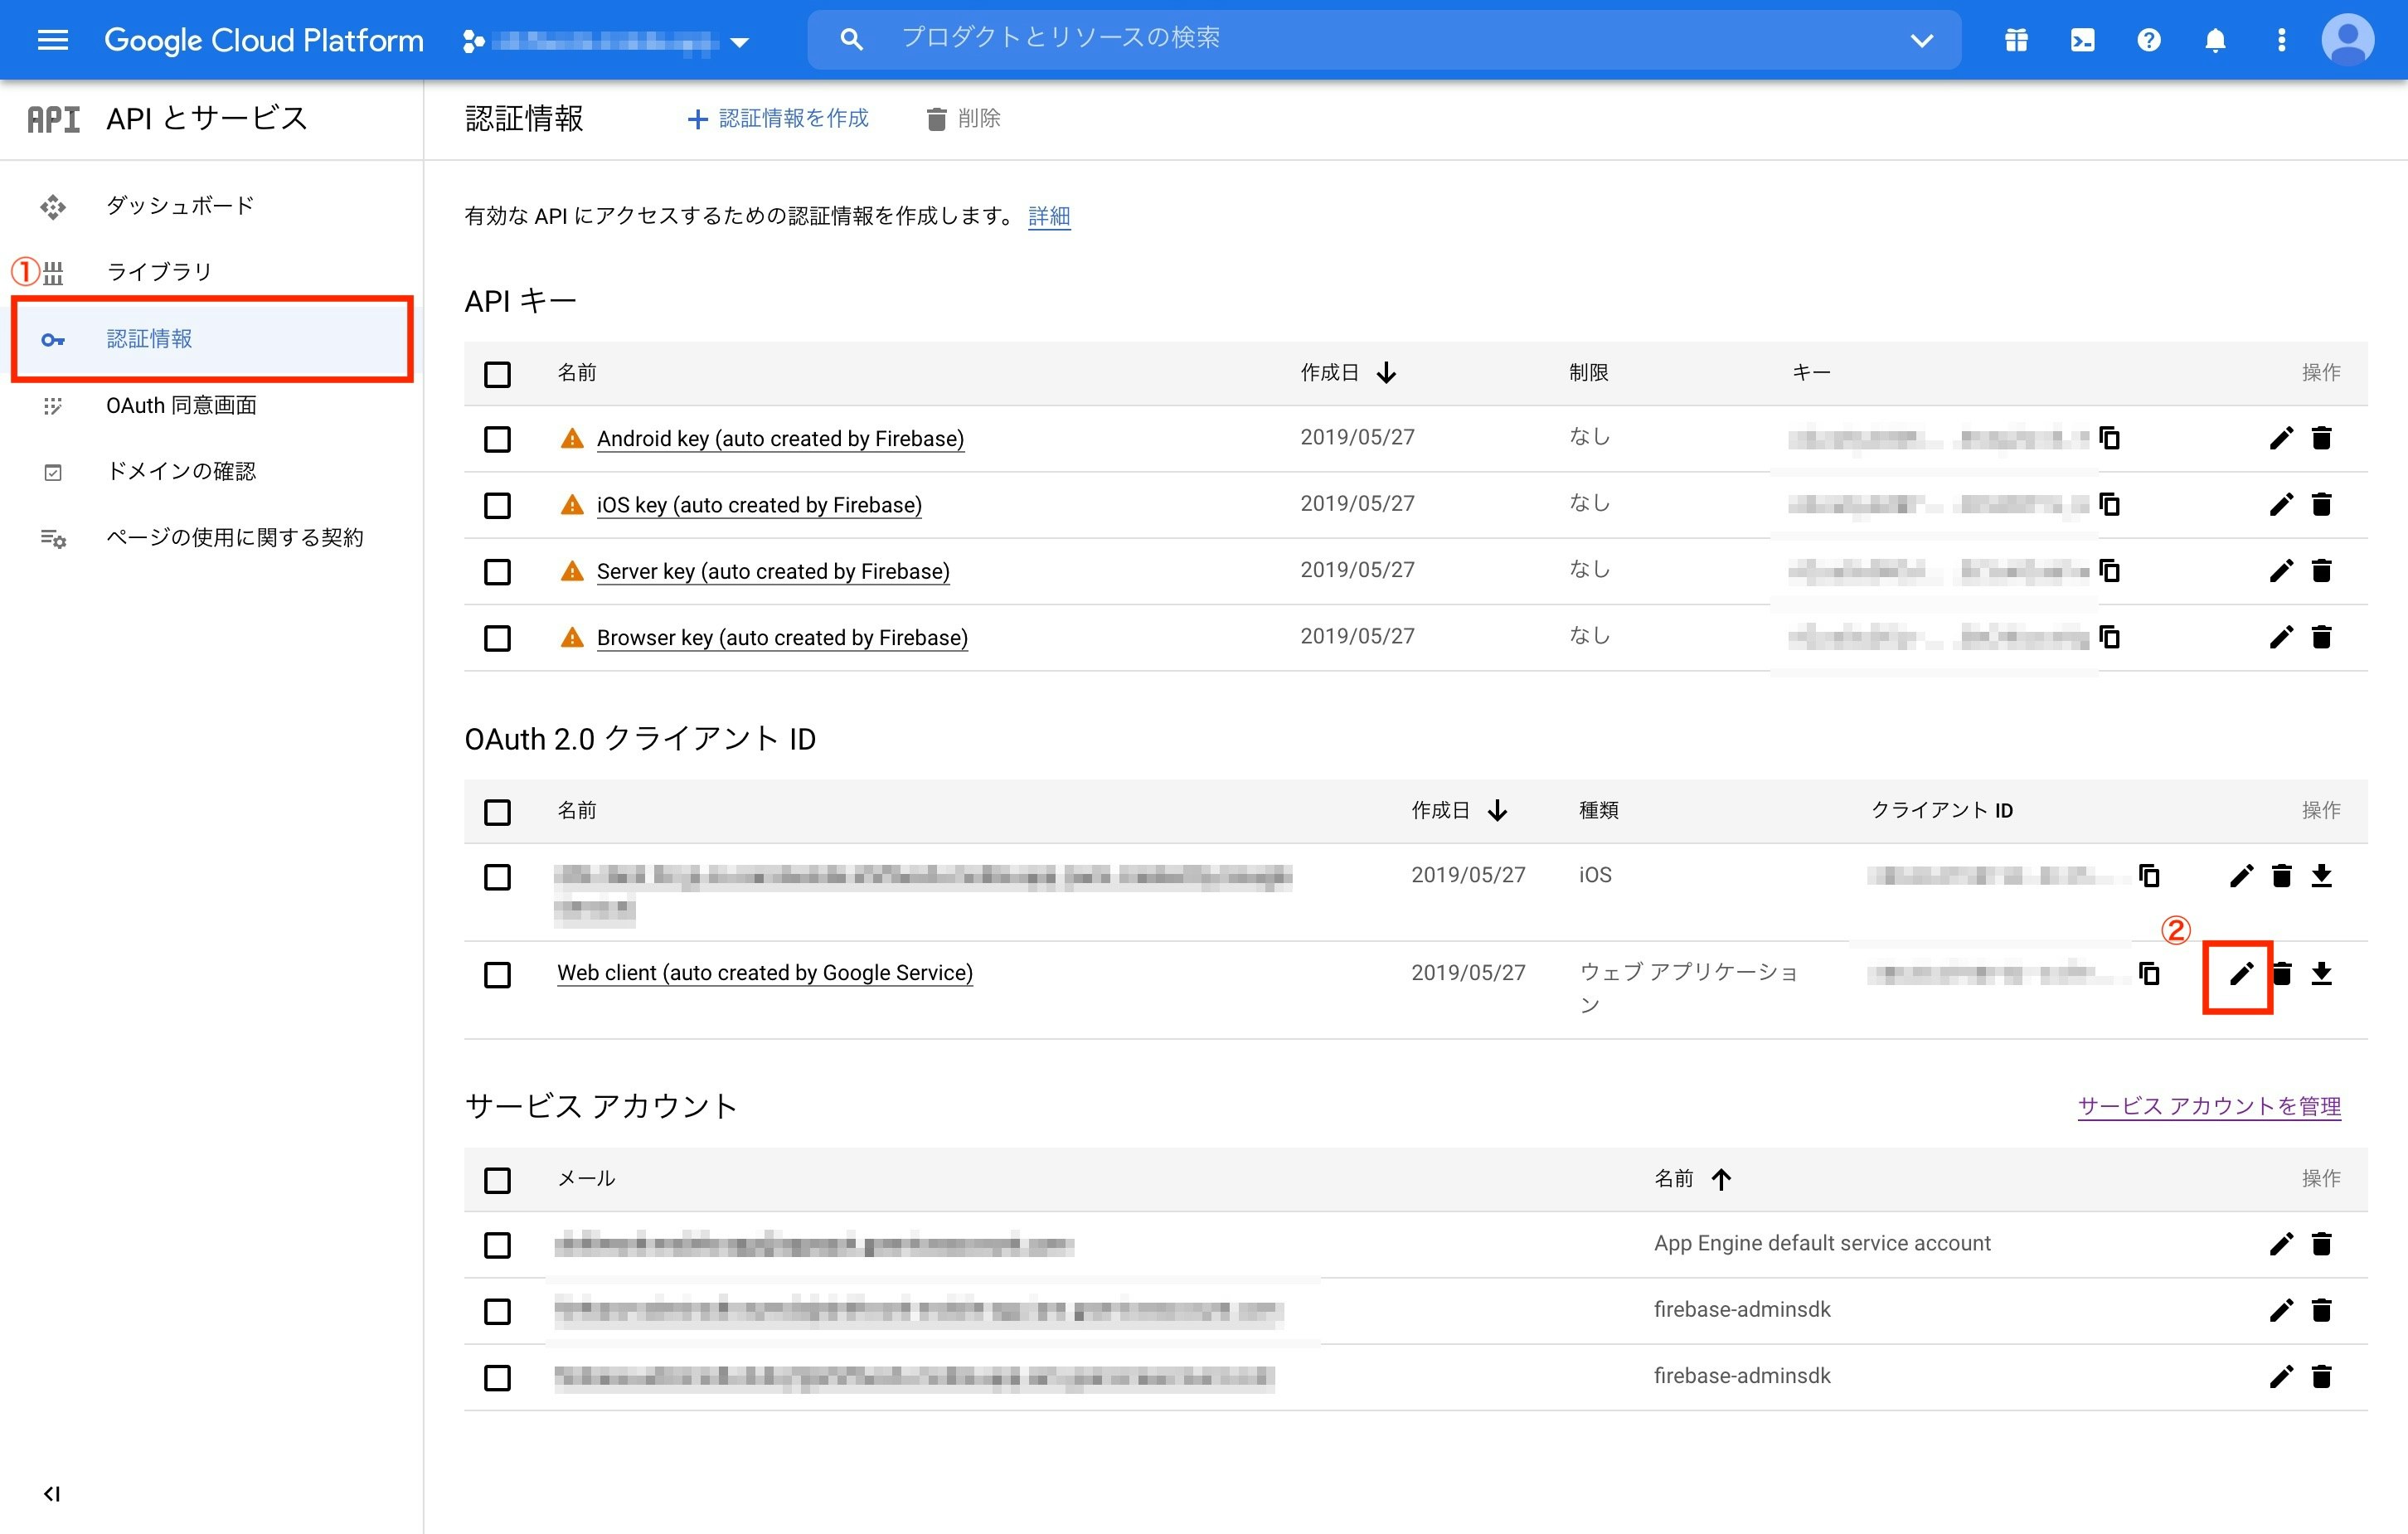Click 認証情報を作成 button
Viewport: 2408px width, 1534px height.
point(778,119)
